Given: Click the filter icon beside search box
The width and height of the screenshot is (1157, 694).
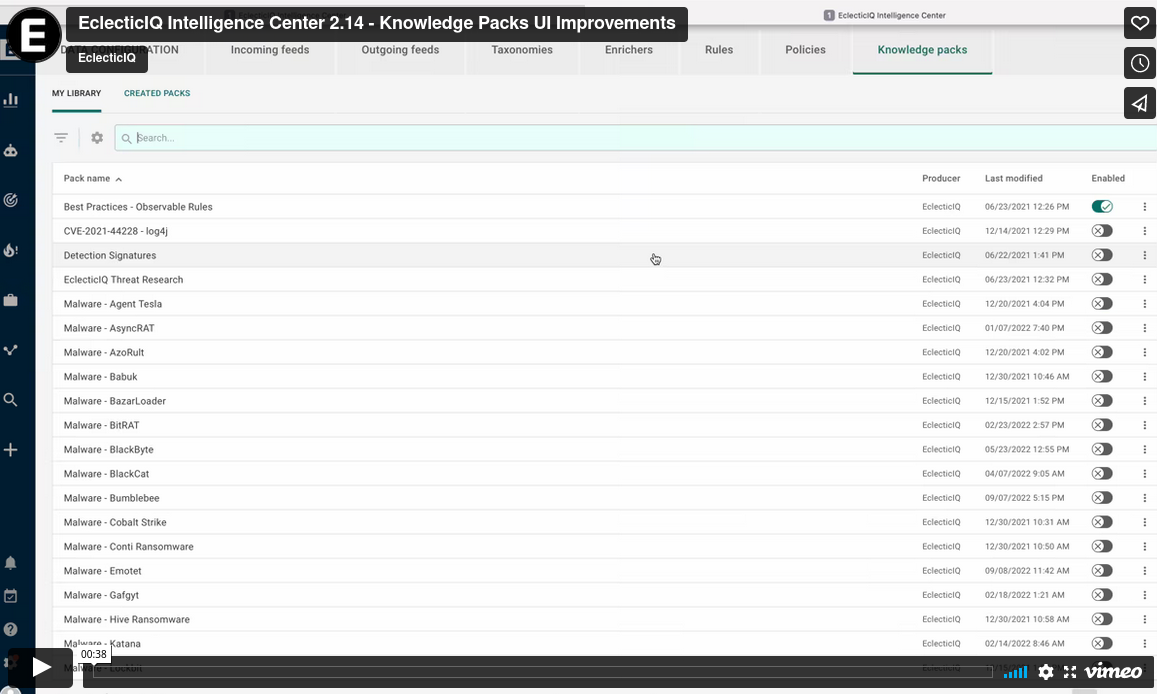Looking at the screenshot, I should (61, 138).
